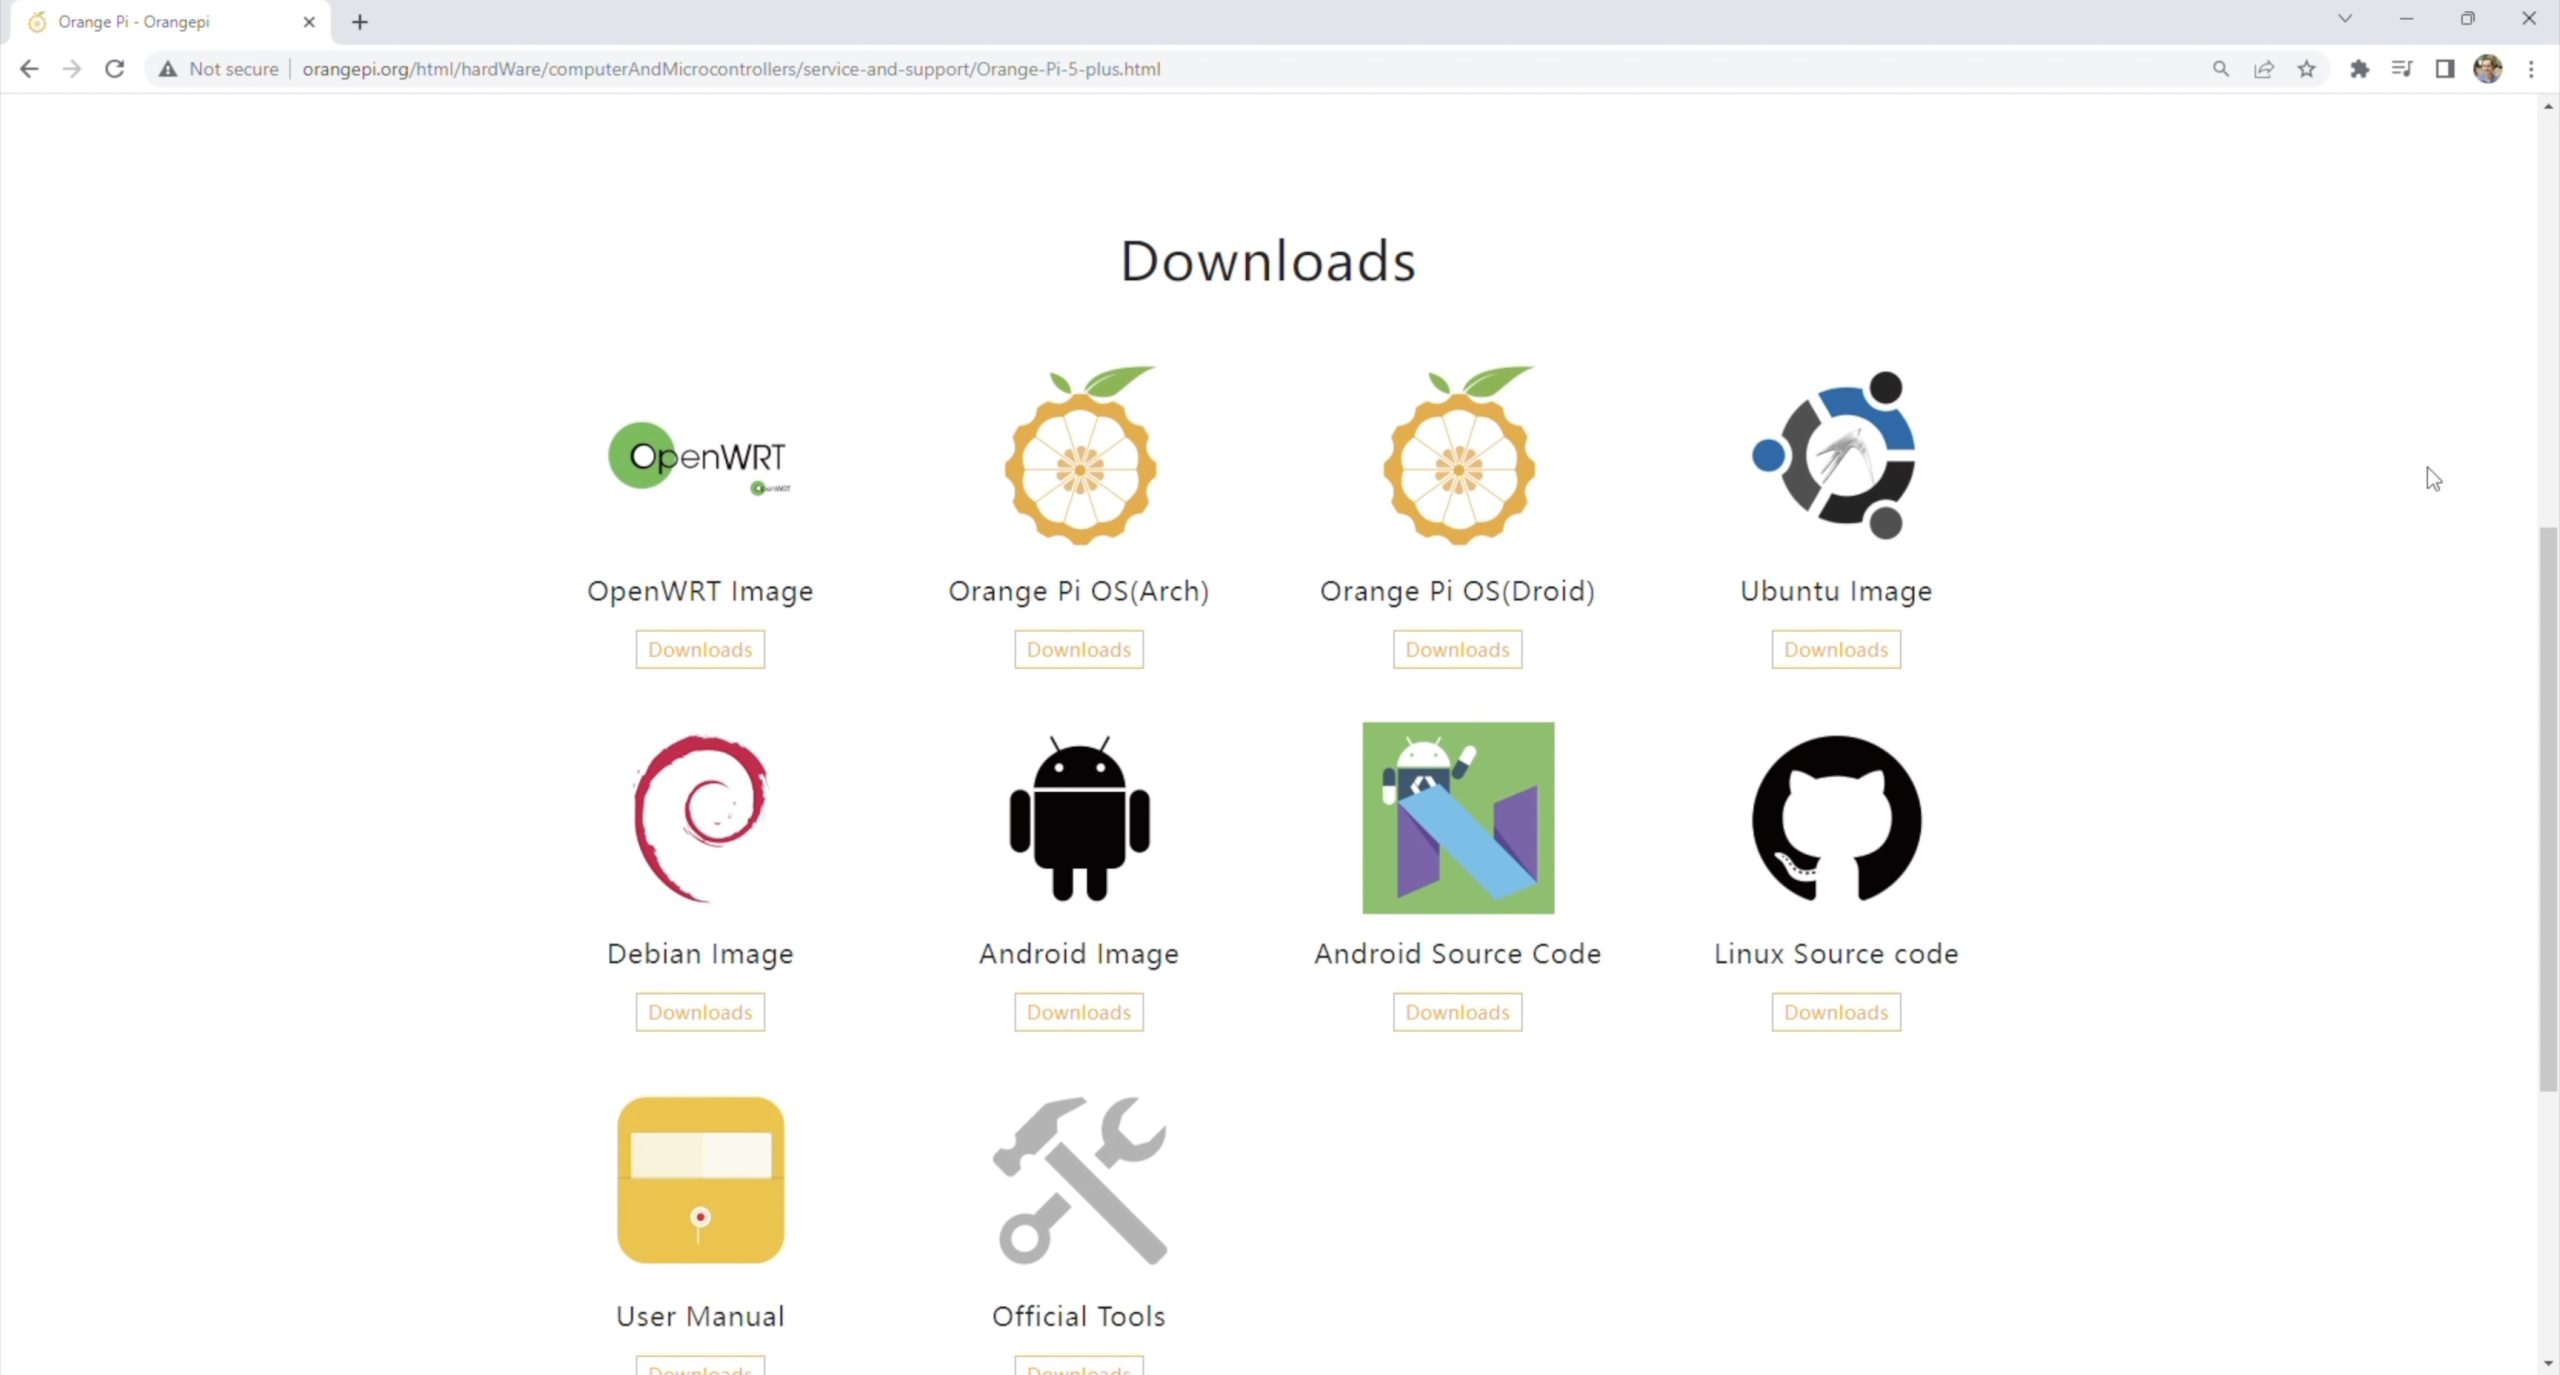This screenshot has width=2560, height=1375.
Task: Expand the tab search chevron
Action: (2344, 19)
